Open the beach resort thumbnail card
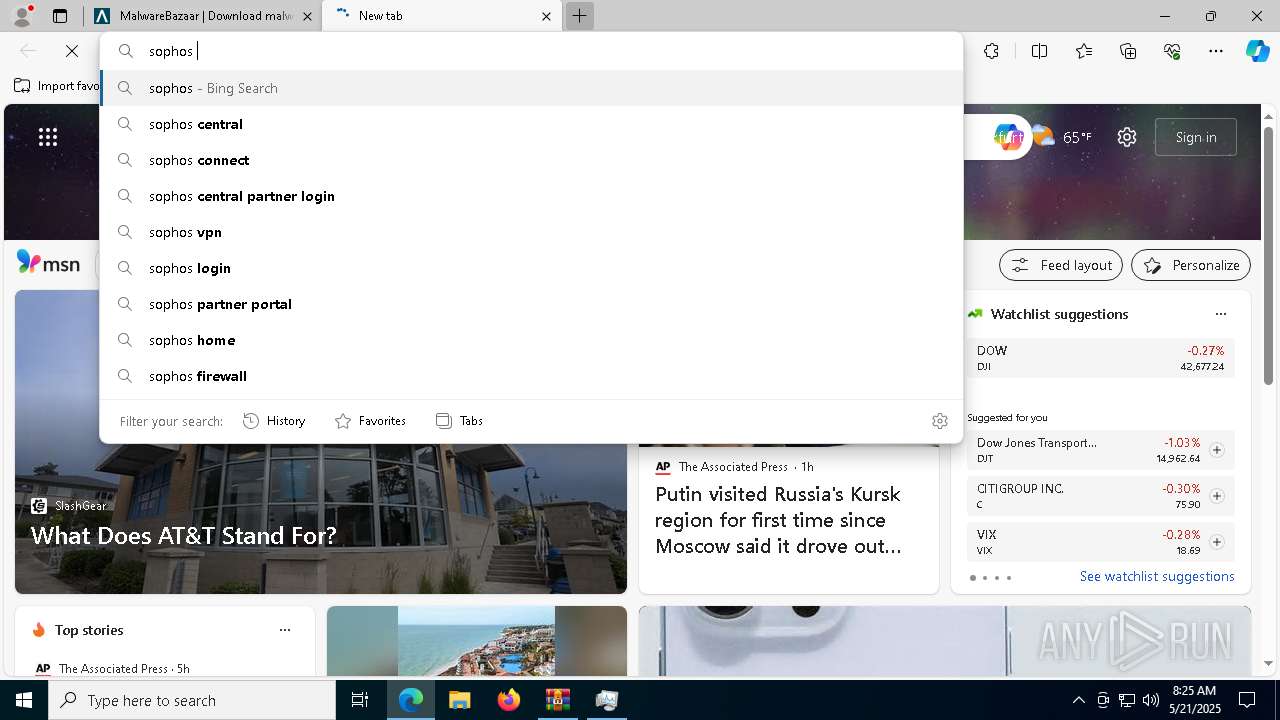The width and height of the screenshot is (1280, 720). click(x=477, y=641)
